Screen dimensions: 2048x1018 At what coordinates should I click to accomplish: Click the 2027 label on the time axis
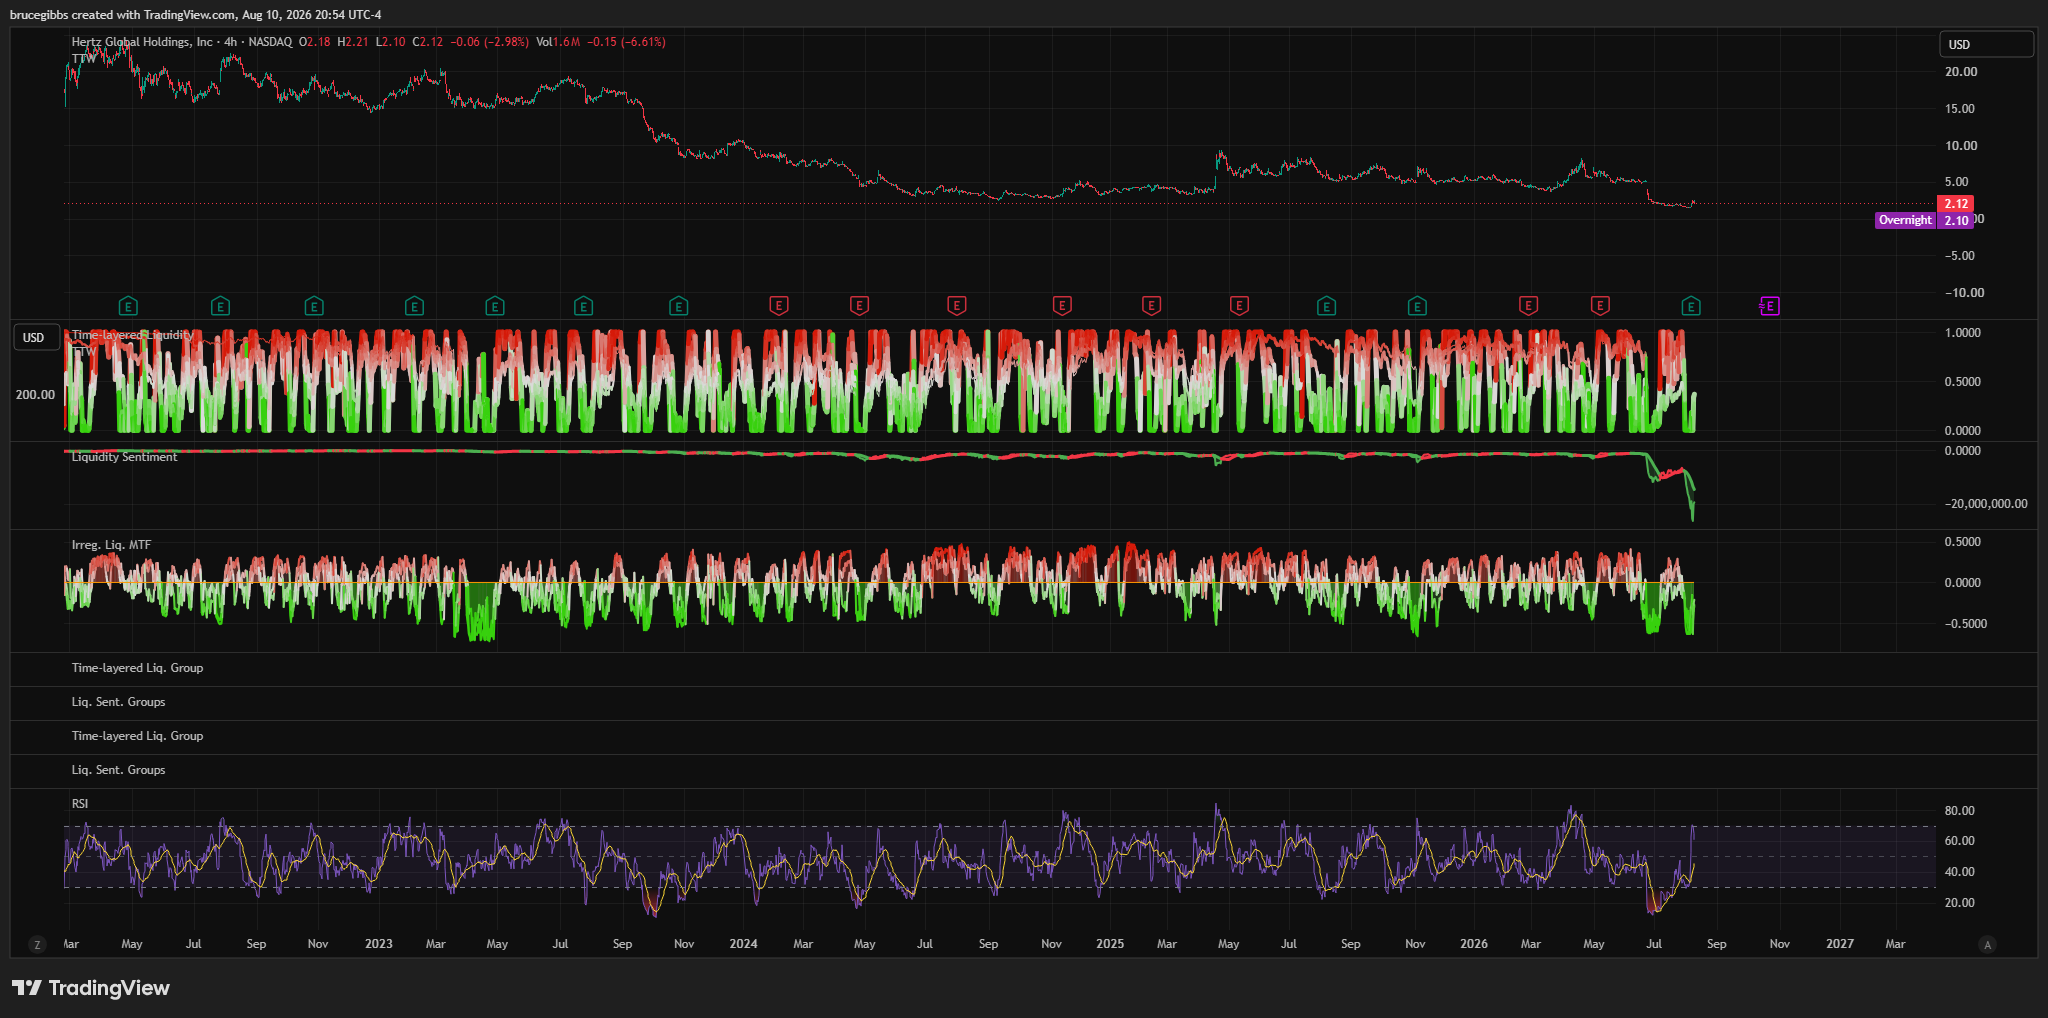coord(1840,944)
